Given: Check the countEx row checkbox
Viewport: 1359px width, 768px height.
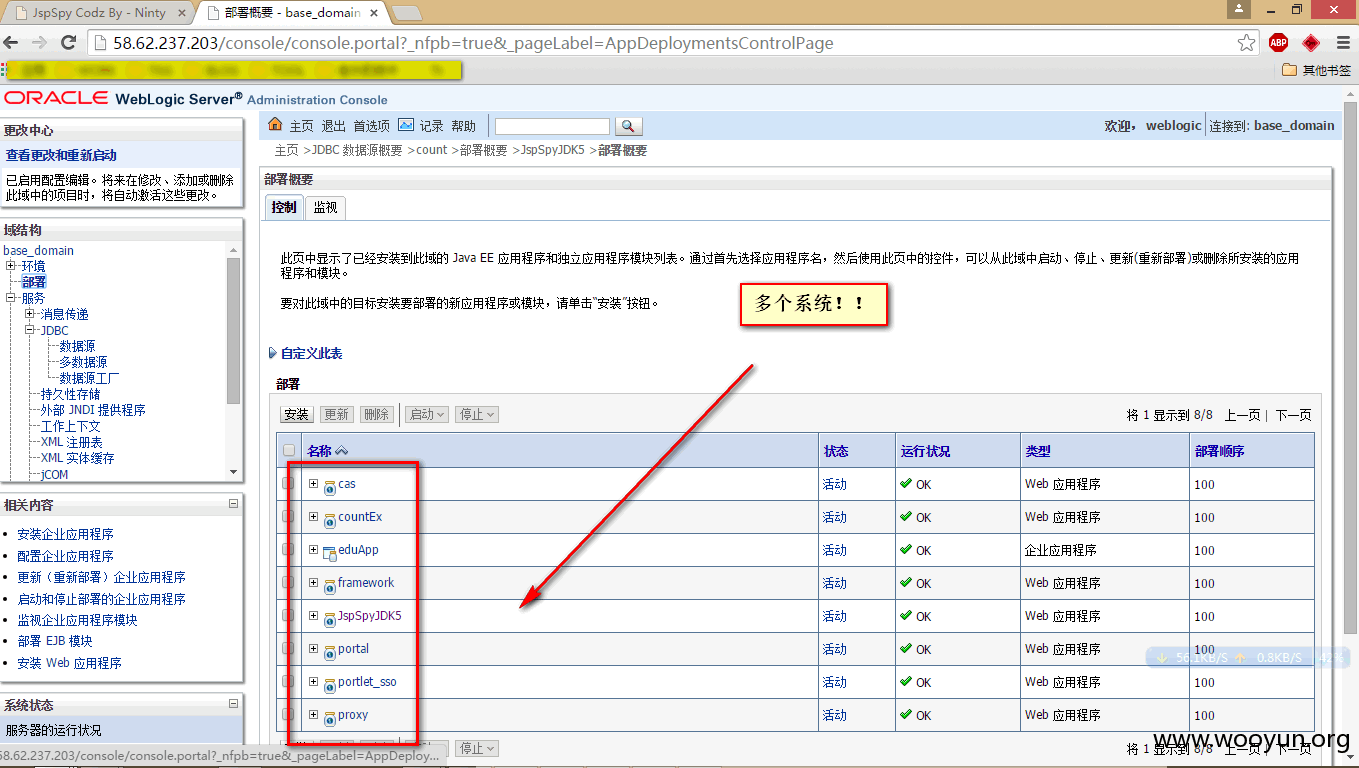Looking at the screenshot, I should (x=289, y=517).
